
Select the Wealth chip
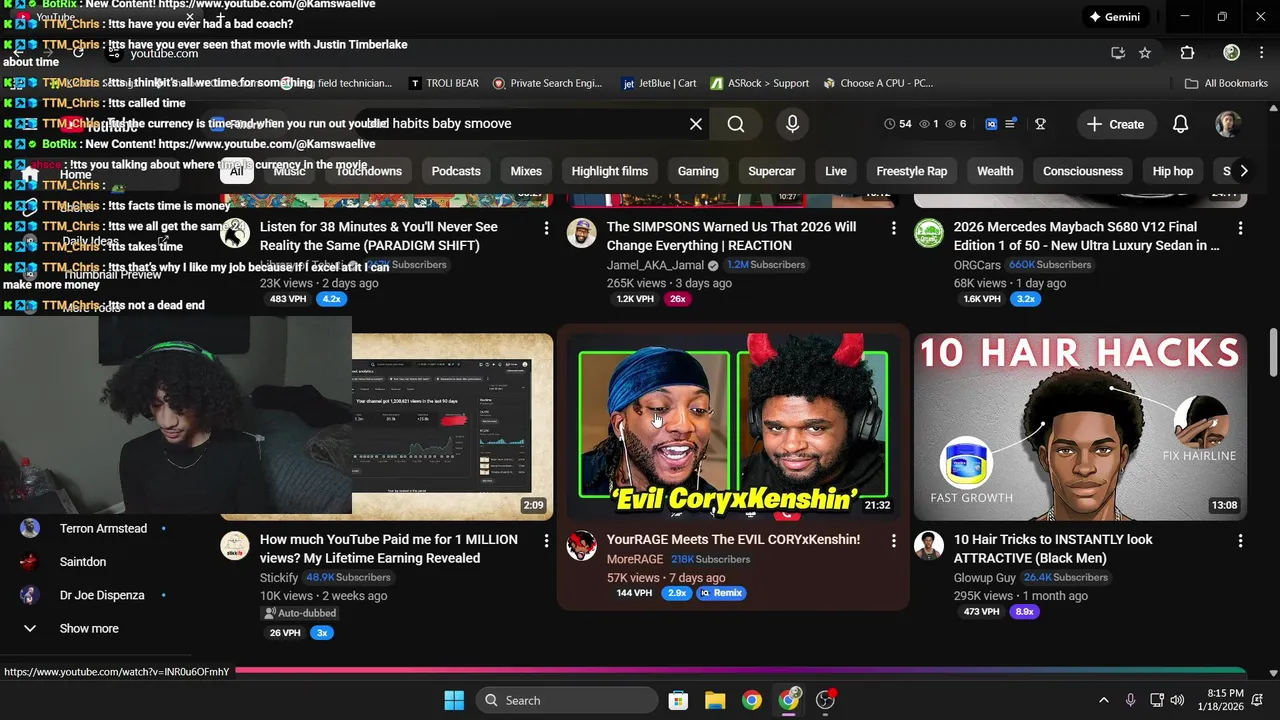click(x=995, y=171)
